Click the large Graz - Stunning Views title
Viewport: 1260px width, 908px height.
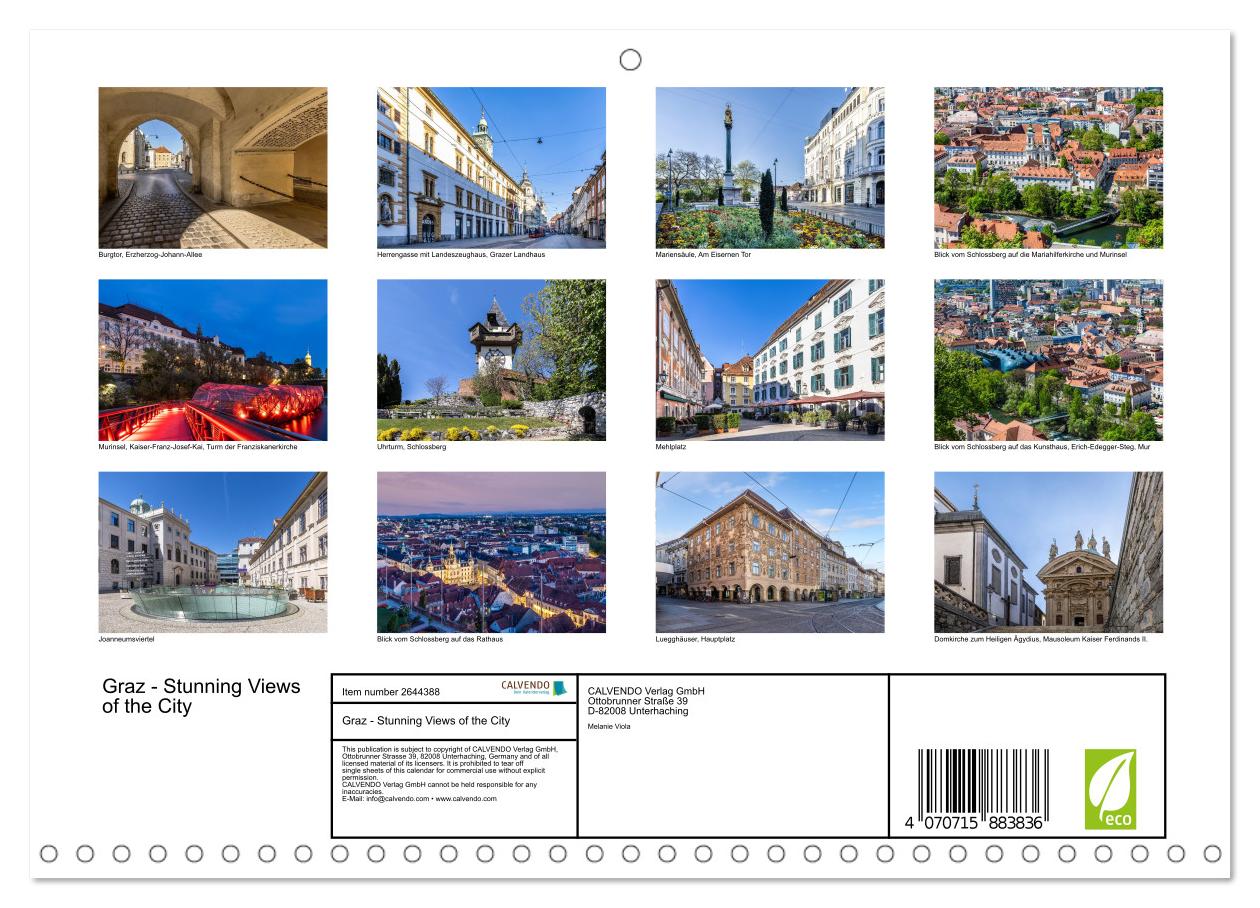click(201, 696)
